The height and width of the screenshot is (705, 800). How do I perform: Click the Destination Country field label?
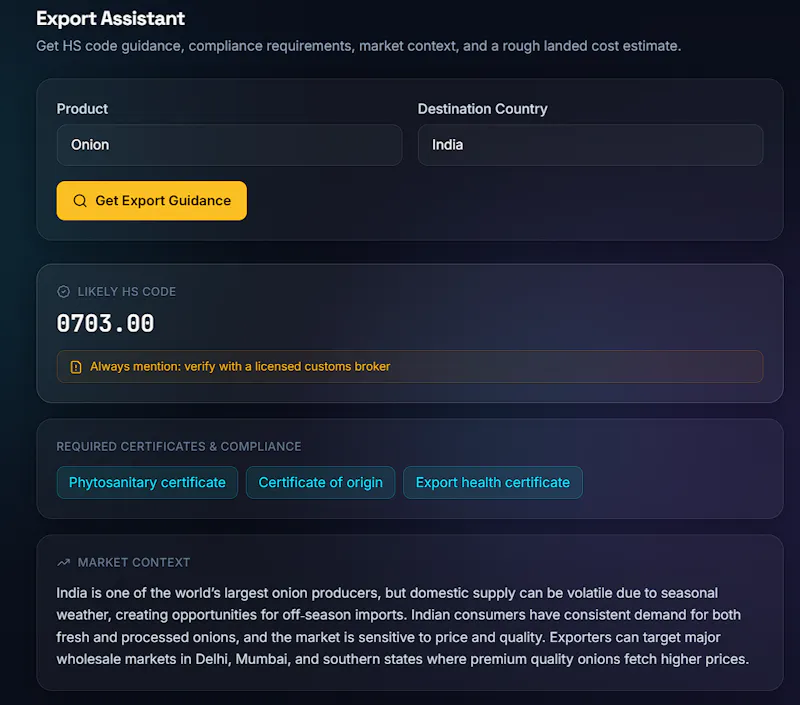483,109
